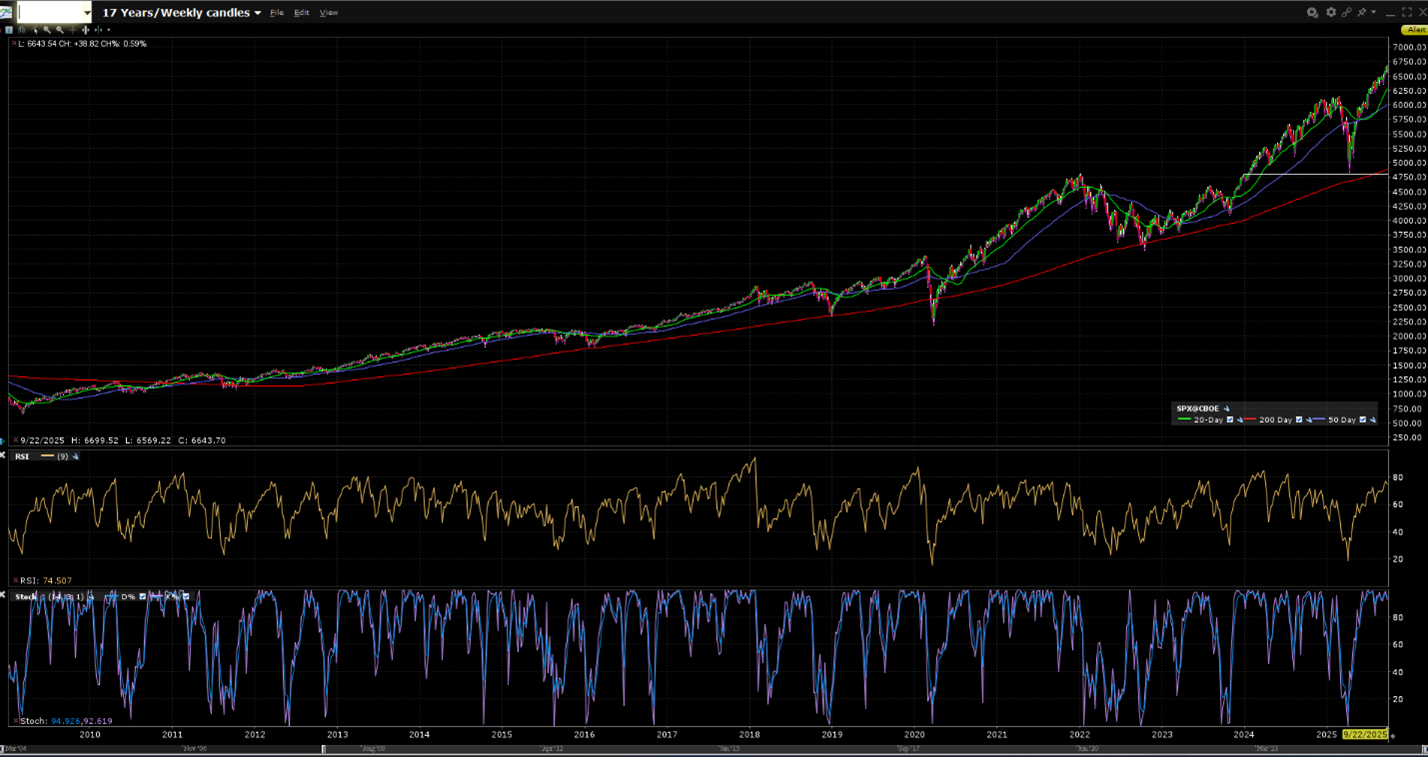Click the SPX@CBOE legend label

[1199, 408]
